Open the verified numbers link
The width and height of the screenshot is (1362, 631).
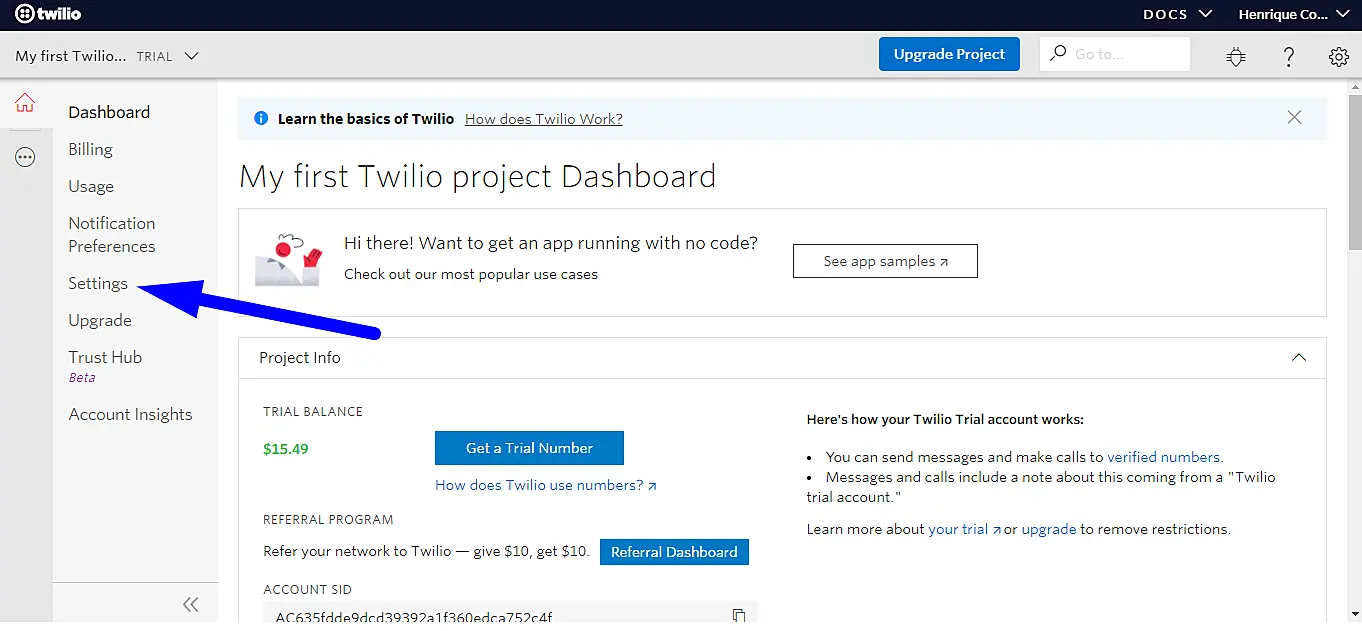pos(1164,457)
